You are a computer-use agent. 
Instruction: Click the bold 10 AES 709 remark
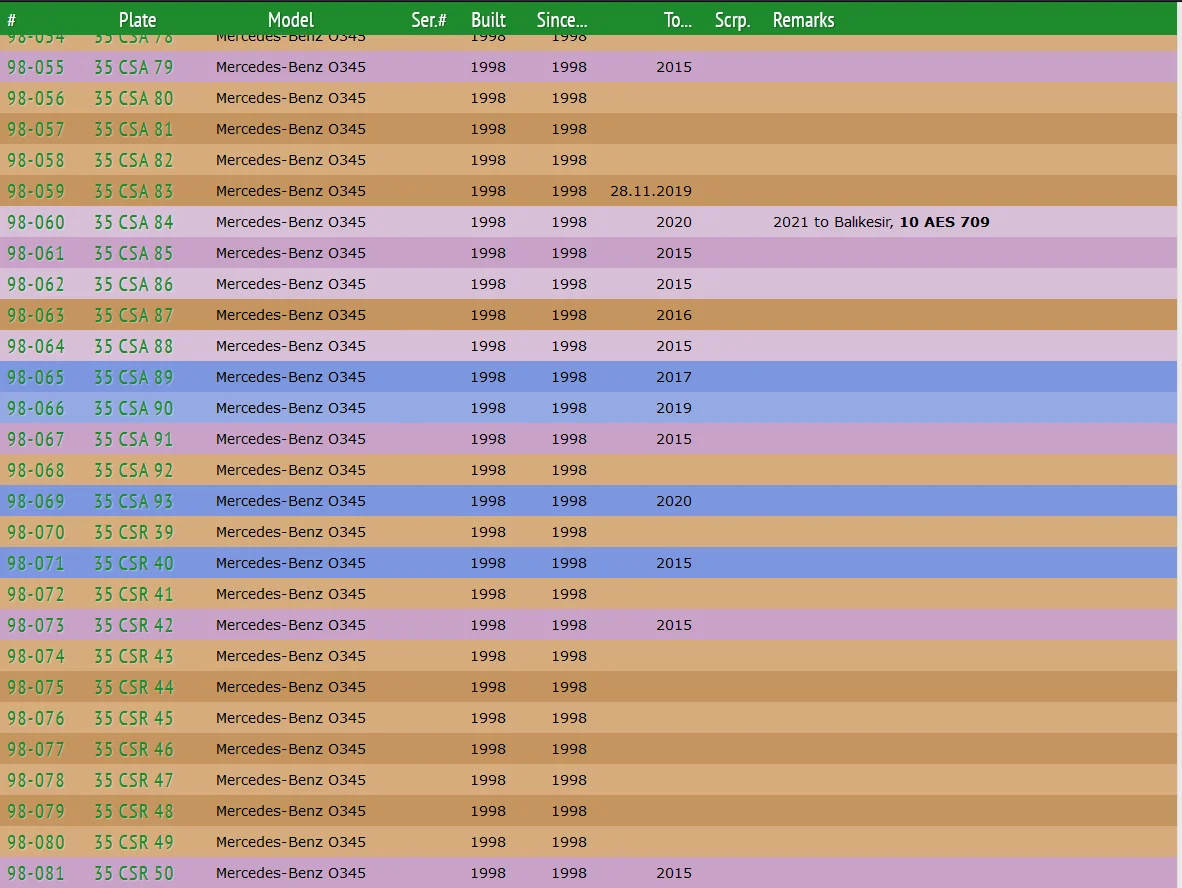(944, 222)
